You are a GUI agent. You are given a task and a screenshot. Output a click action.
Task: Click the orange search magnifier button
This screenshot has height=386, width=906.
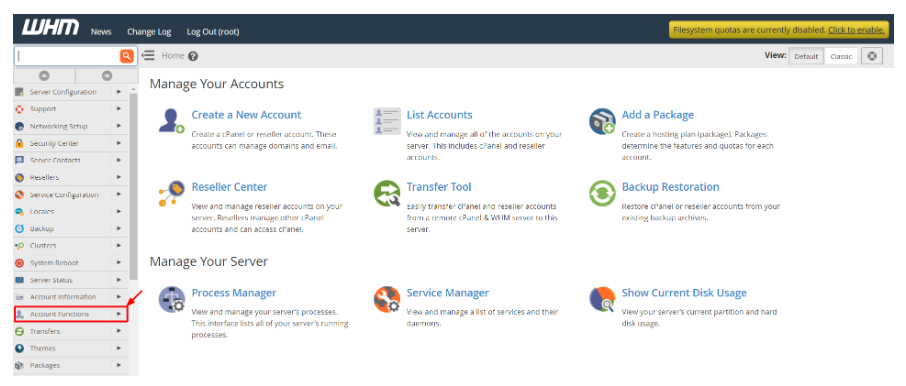(x=127, y=56)
